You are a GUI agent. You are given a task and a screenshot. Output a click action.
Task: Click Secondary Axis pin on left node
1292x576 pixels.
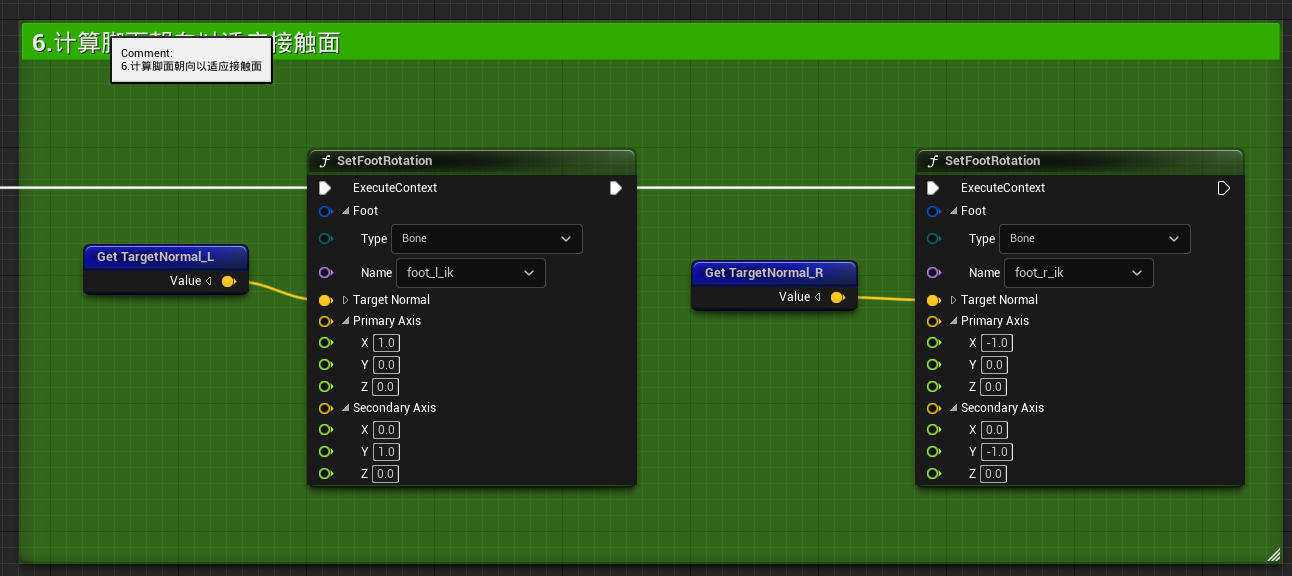click(325, 408)
